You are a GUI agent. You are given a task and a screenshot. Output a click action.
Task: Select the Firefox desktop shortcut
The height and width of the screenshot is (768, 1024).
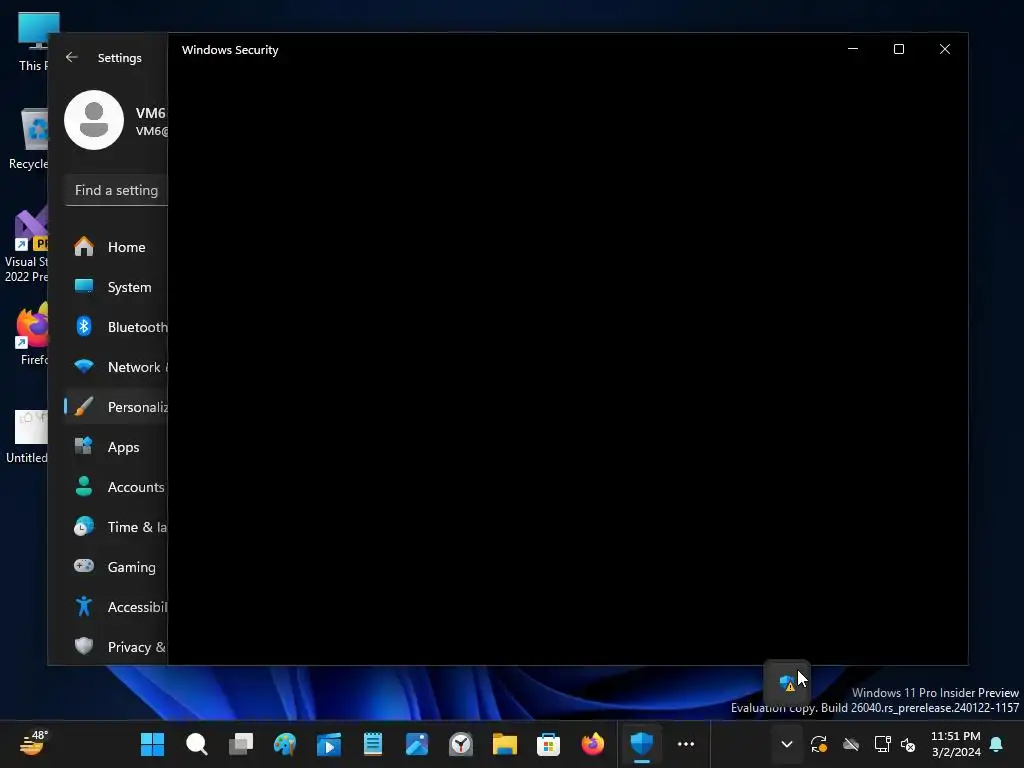click(33, 333)
